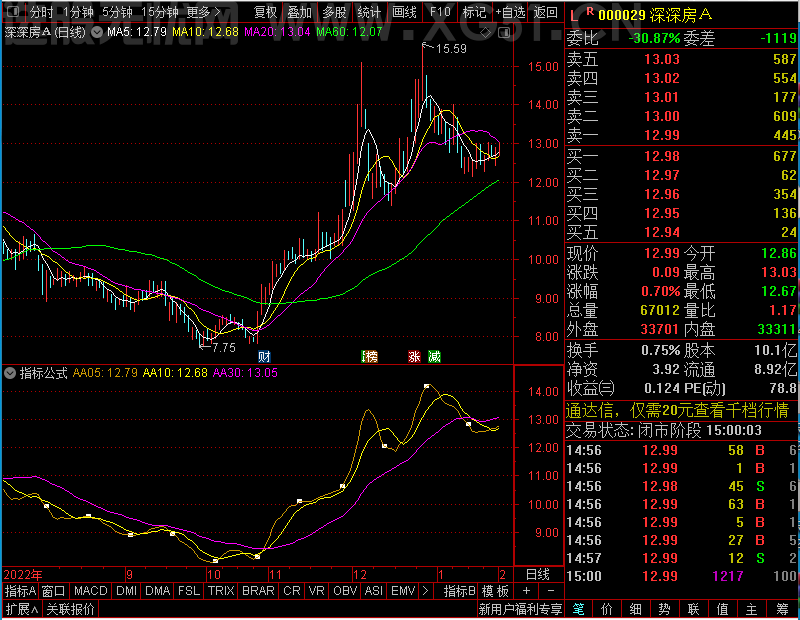Click the red L icon beside stock code
Viewport: 800px width, 620px height.
click(x=574, y=16)
